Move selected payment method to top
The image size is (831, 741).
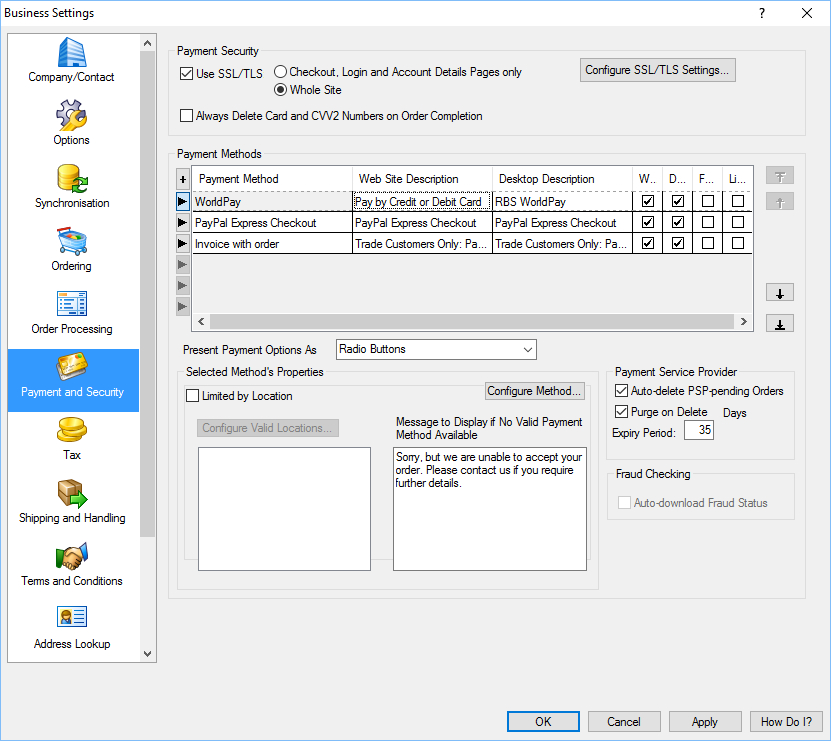[x=779, y=177]
